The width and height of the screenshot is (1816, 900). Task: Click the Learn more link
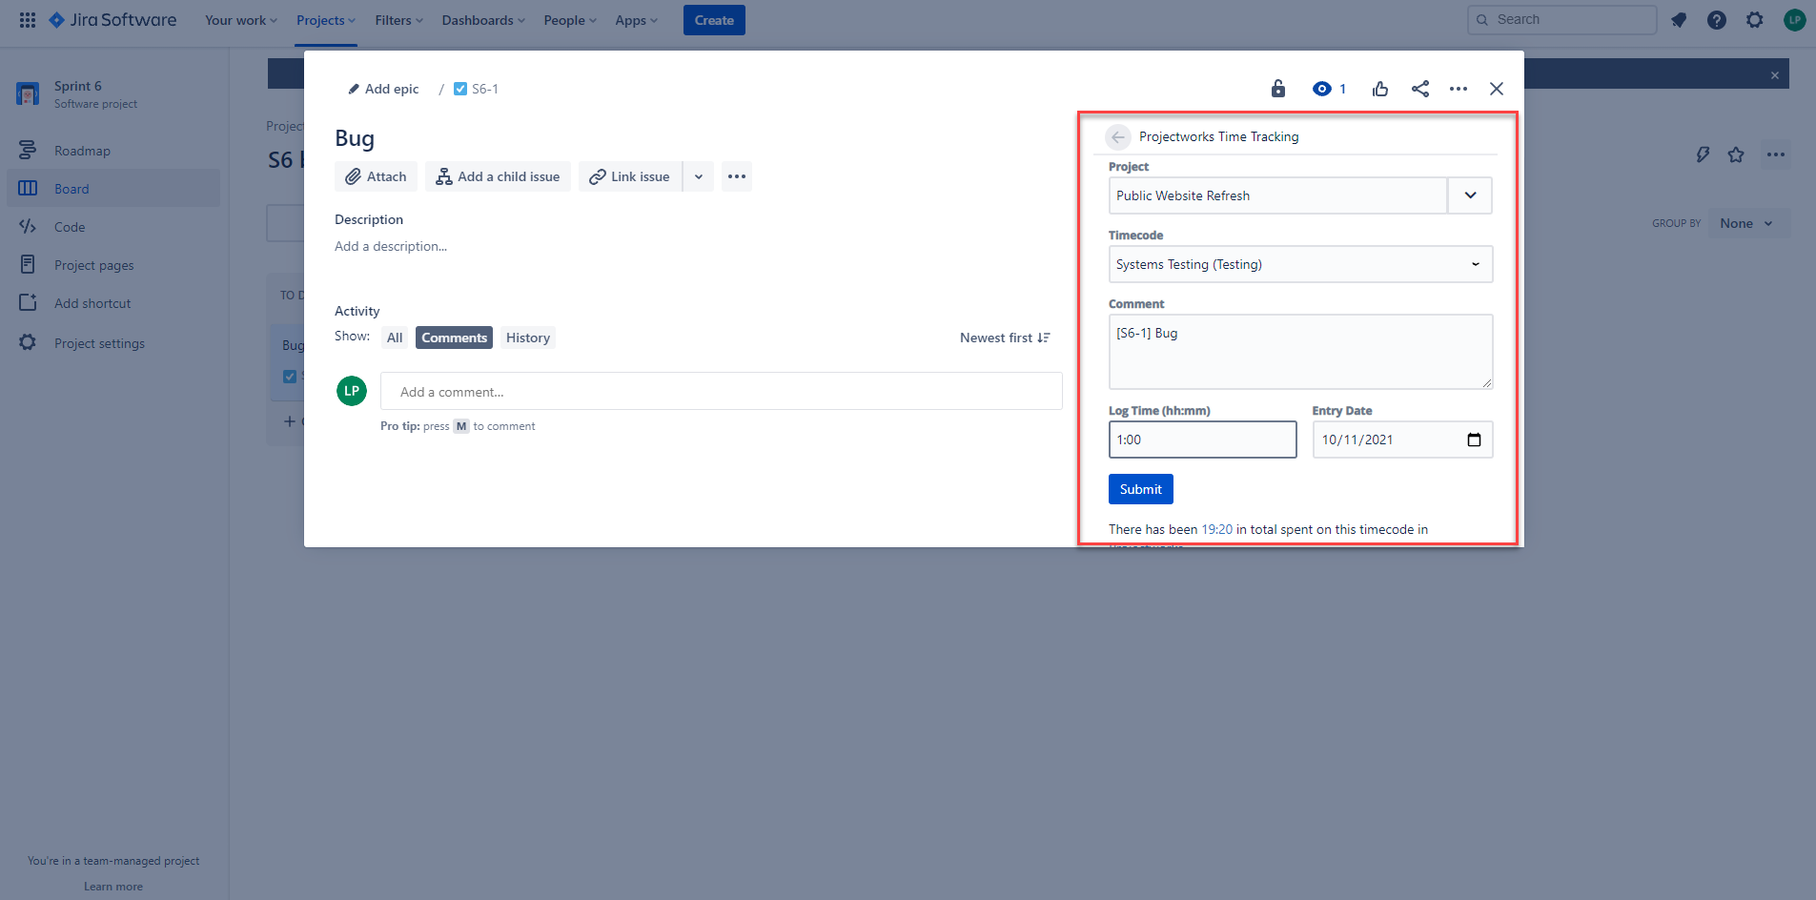pyautogui.click(x=113, y=887)
